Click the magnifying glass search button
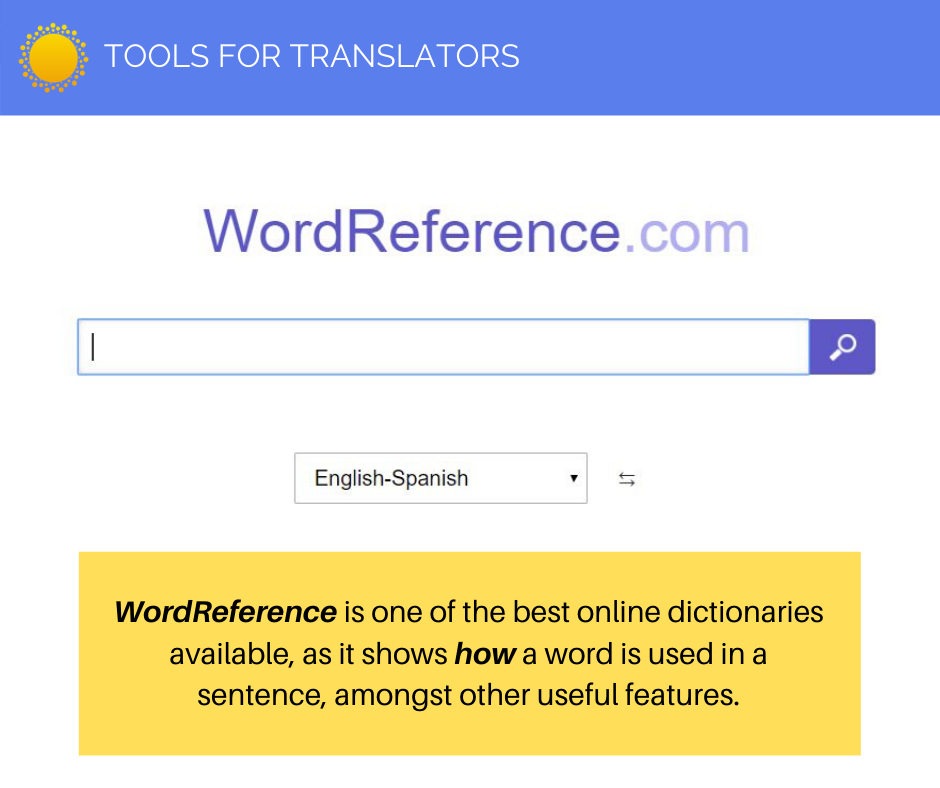940x788 pixels. point(842,347)
